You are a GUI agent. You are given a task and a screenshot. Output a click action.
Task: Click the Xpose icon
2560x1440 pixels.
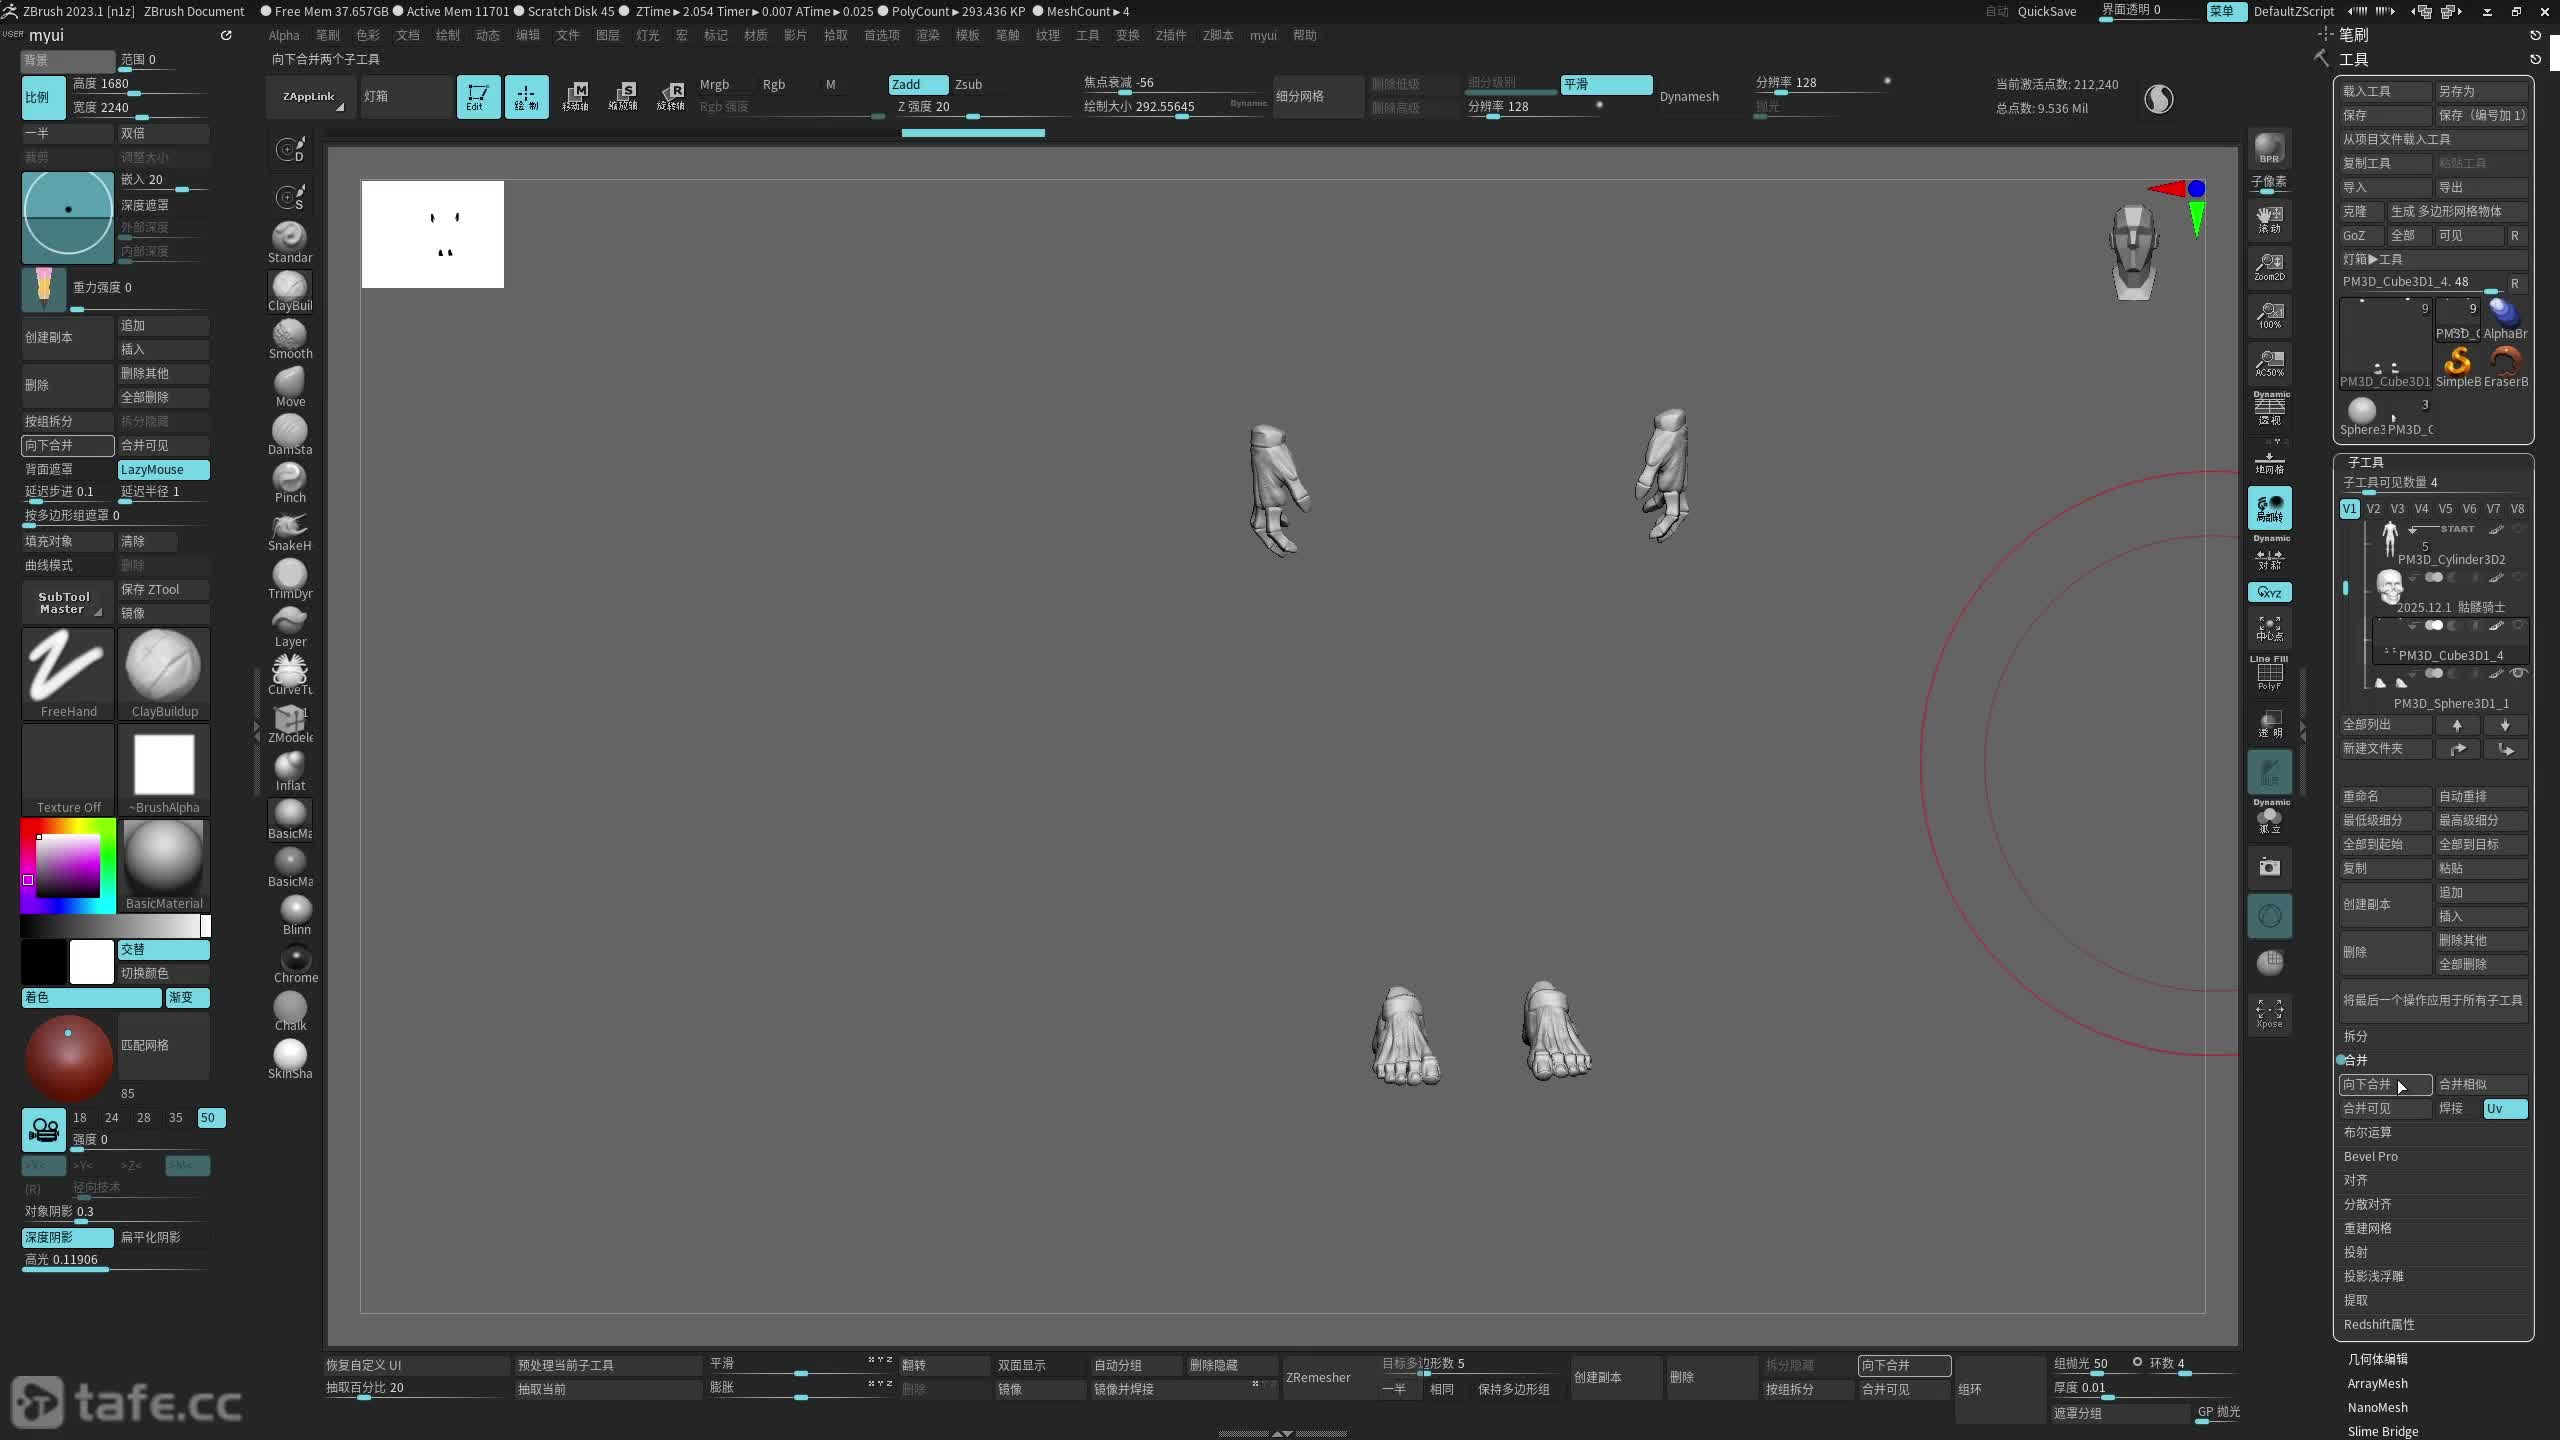(2269, 1013)
